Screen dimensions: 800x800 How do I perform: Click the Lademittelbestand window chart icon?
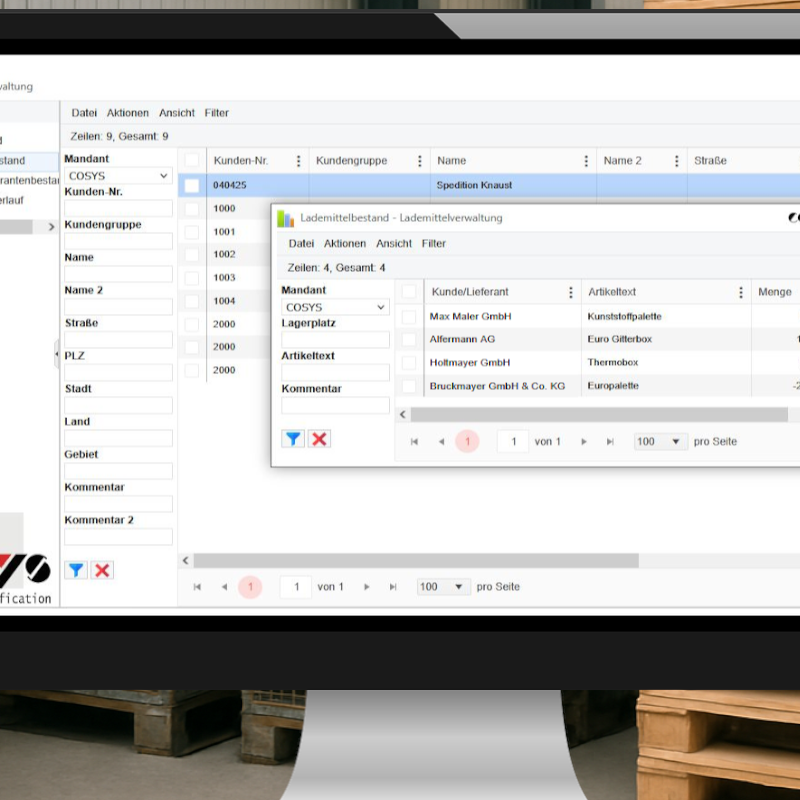tap(286, 218)
